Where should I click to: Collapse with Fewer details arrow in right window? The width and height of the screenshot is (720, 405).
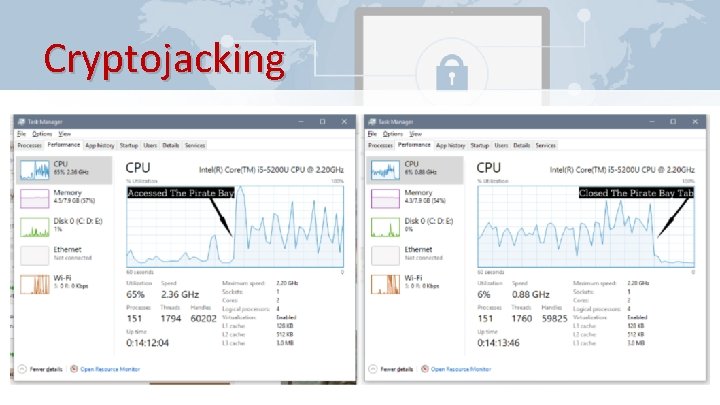click(373, 369)
